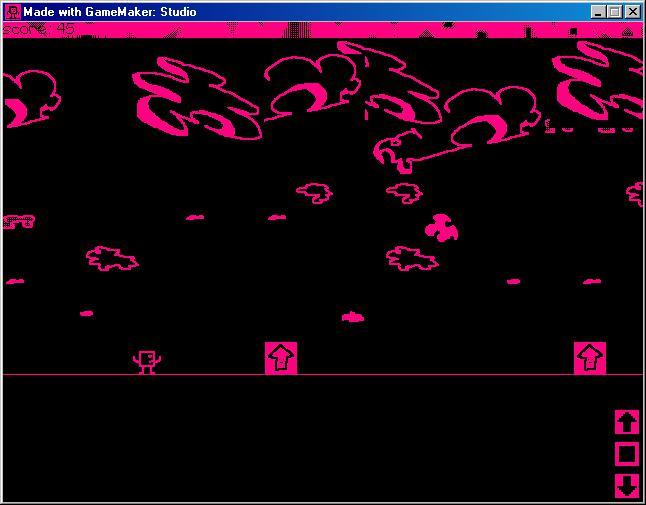Click the spinning pinwheel enemy
646x505 pixels.
pos(441,229)
